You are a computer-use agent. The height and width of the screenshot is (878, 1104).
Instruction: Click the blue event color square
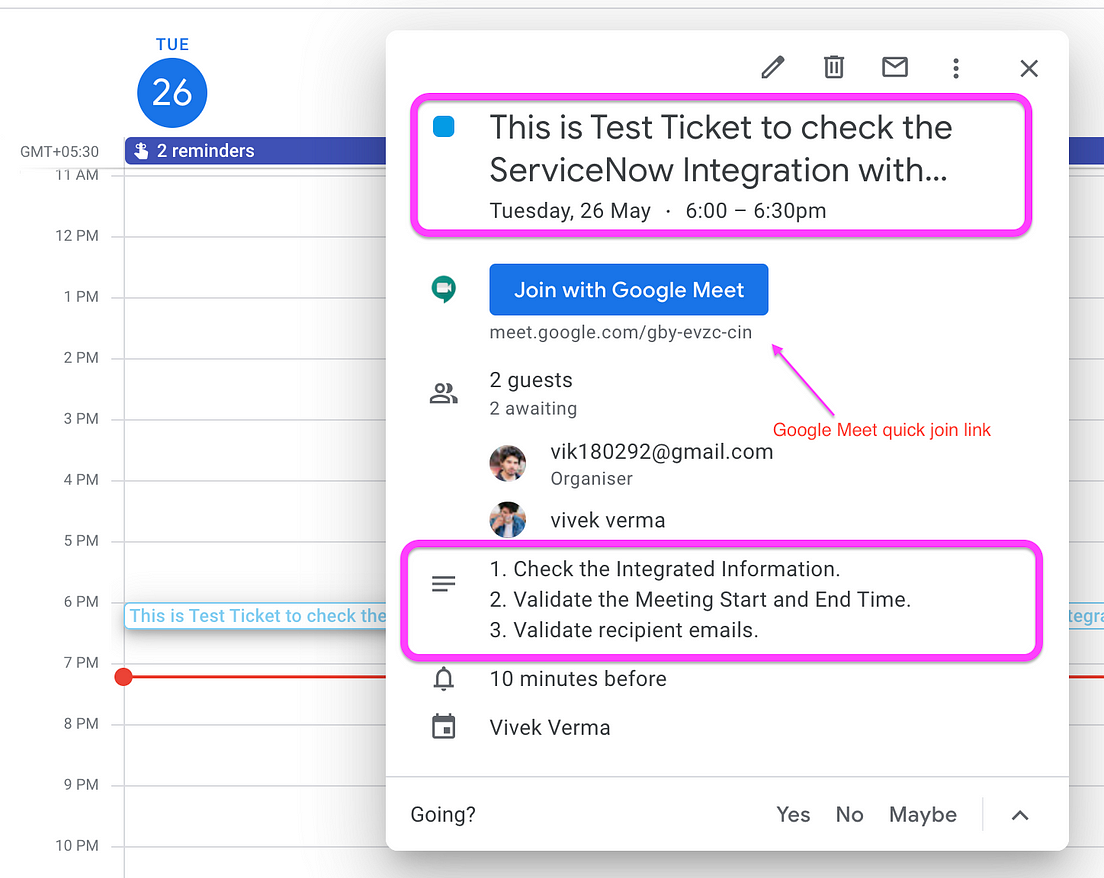[444, 127]
